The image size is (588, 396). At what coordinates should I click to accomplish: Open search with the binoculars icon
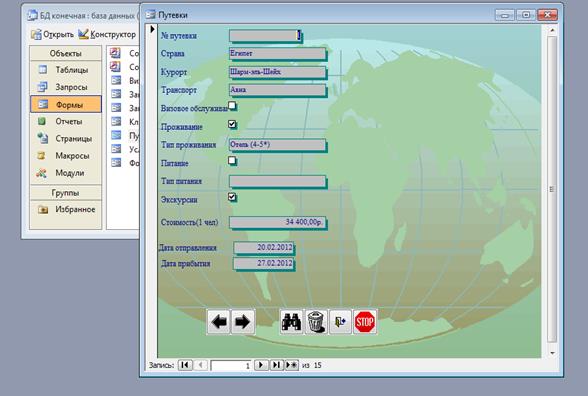tap(291, 321)
